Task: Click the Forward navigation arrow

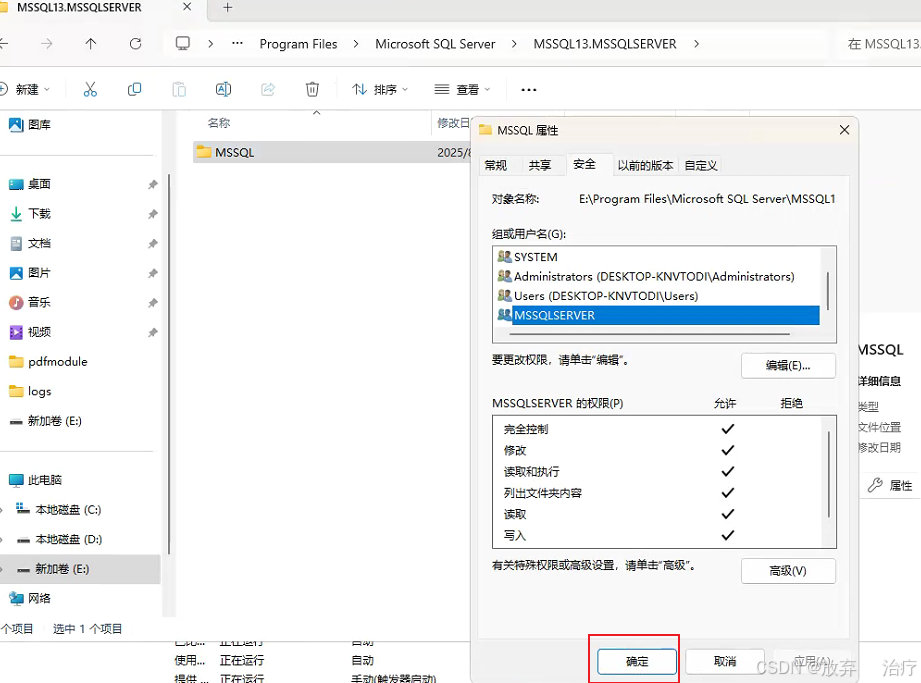Action: click(x=46, y=43)
